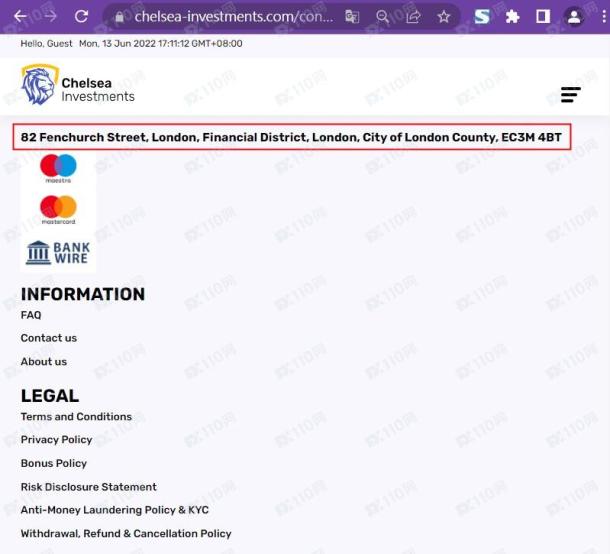Open the hamburger navigation menu
Viewport: 610px width, 554px height.
(x=571, y=95)
